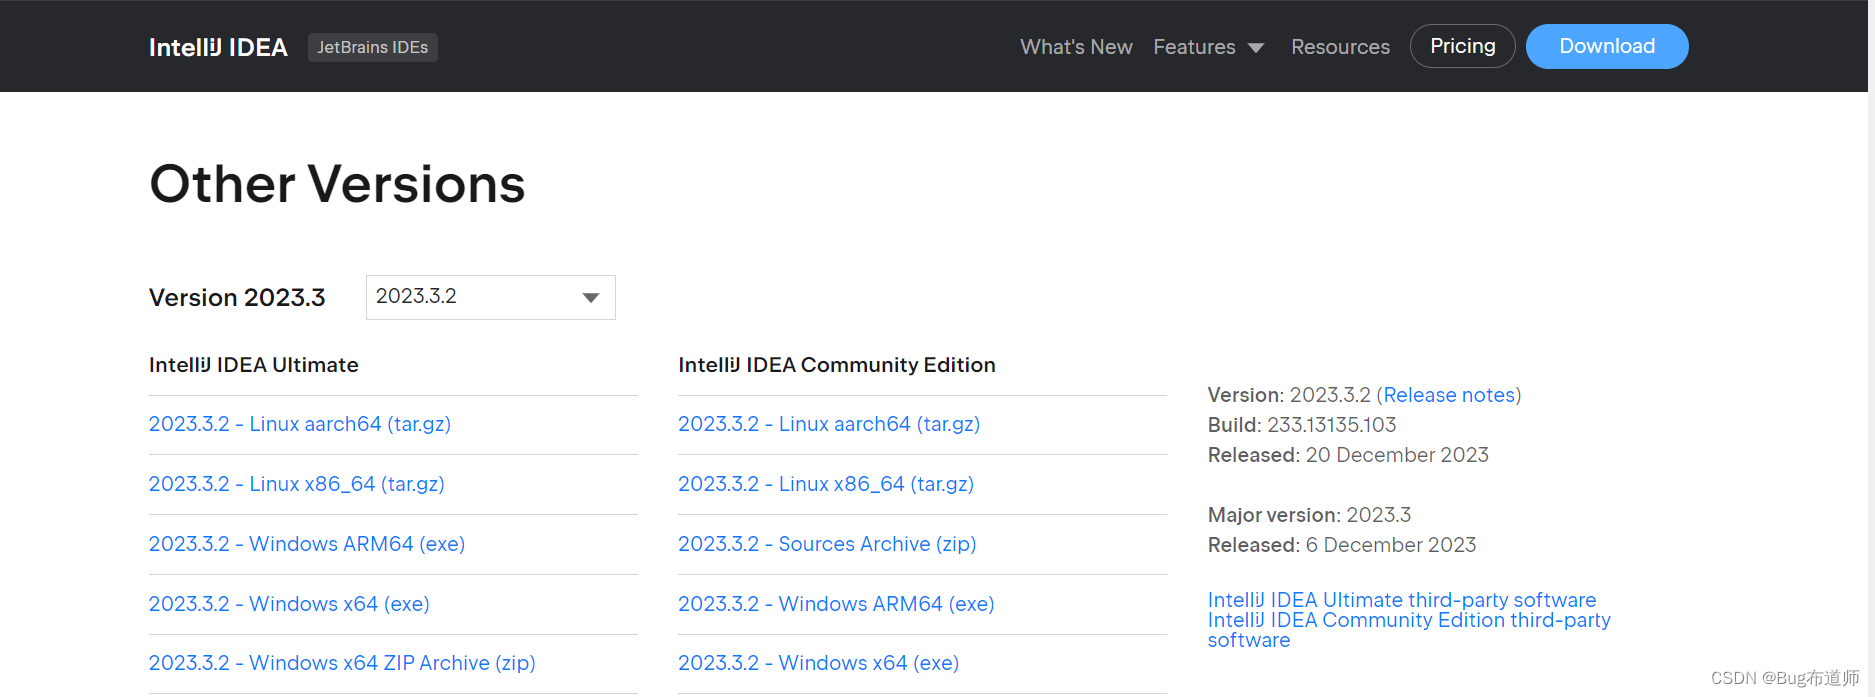The width and height of the screenshot is (1875, 697).
Task: Download Community 2023.3.2 Windows ARM64 exe
Action: click(836, 604)
